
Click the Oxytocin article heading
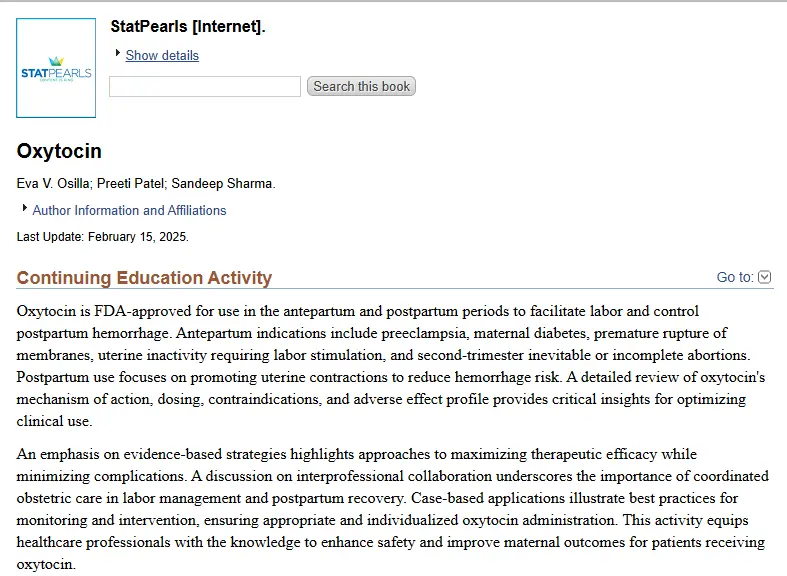tap(59, 151)
